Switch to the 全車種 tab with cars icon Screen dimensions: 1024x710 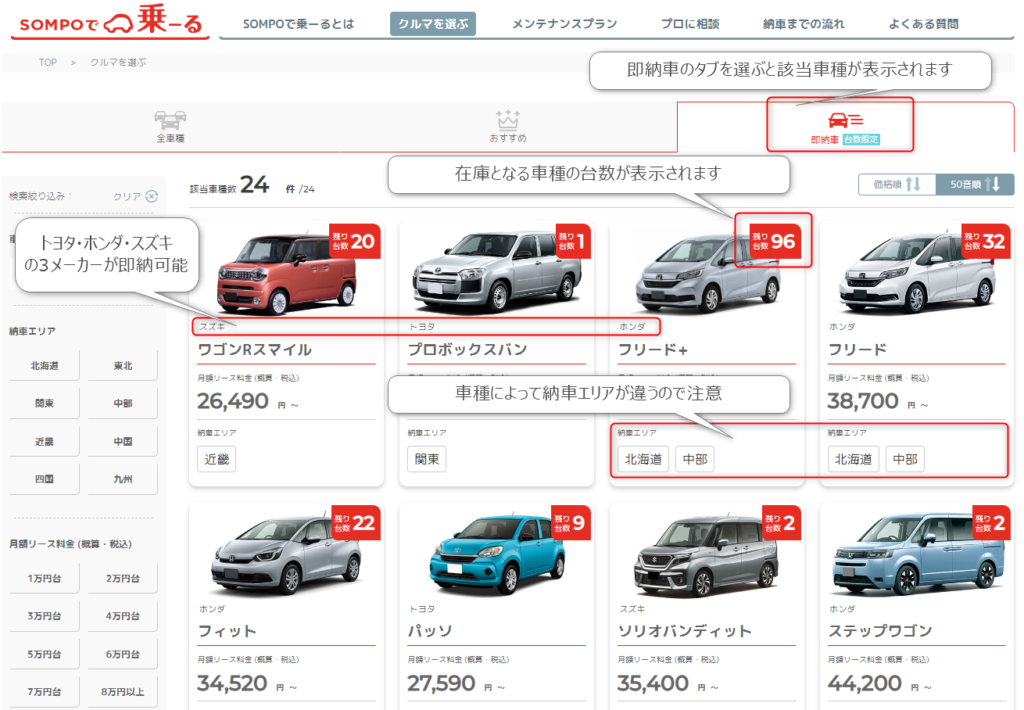[170, 126]
